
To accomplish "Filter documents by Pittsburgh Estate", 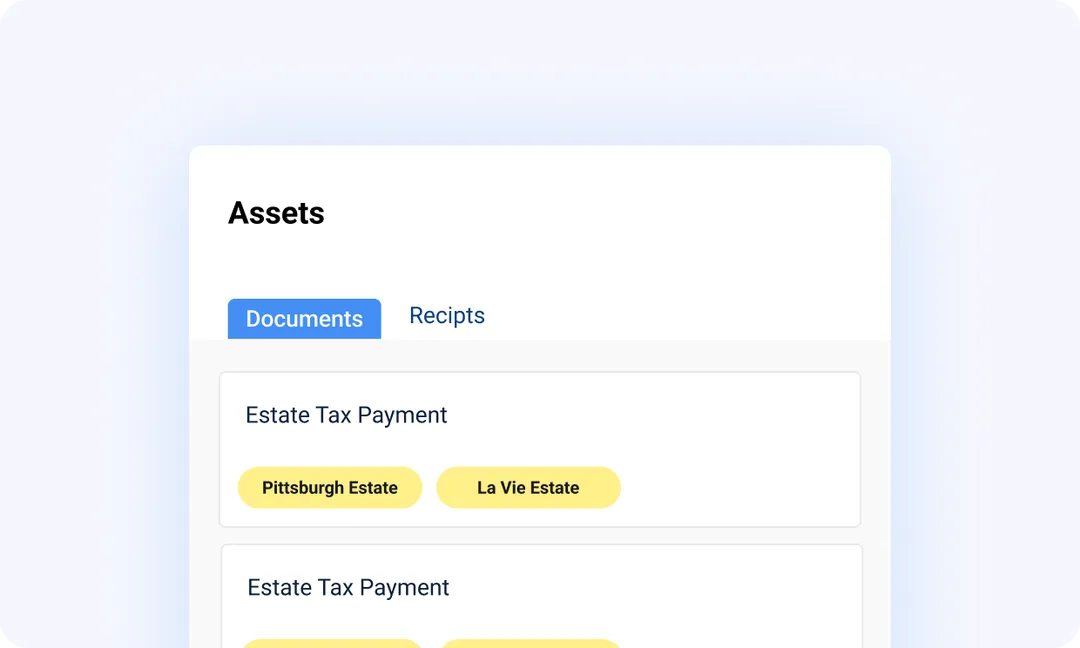I will coord(330,487).
